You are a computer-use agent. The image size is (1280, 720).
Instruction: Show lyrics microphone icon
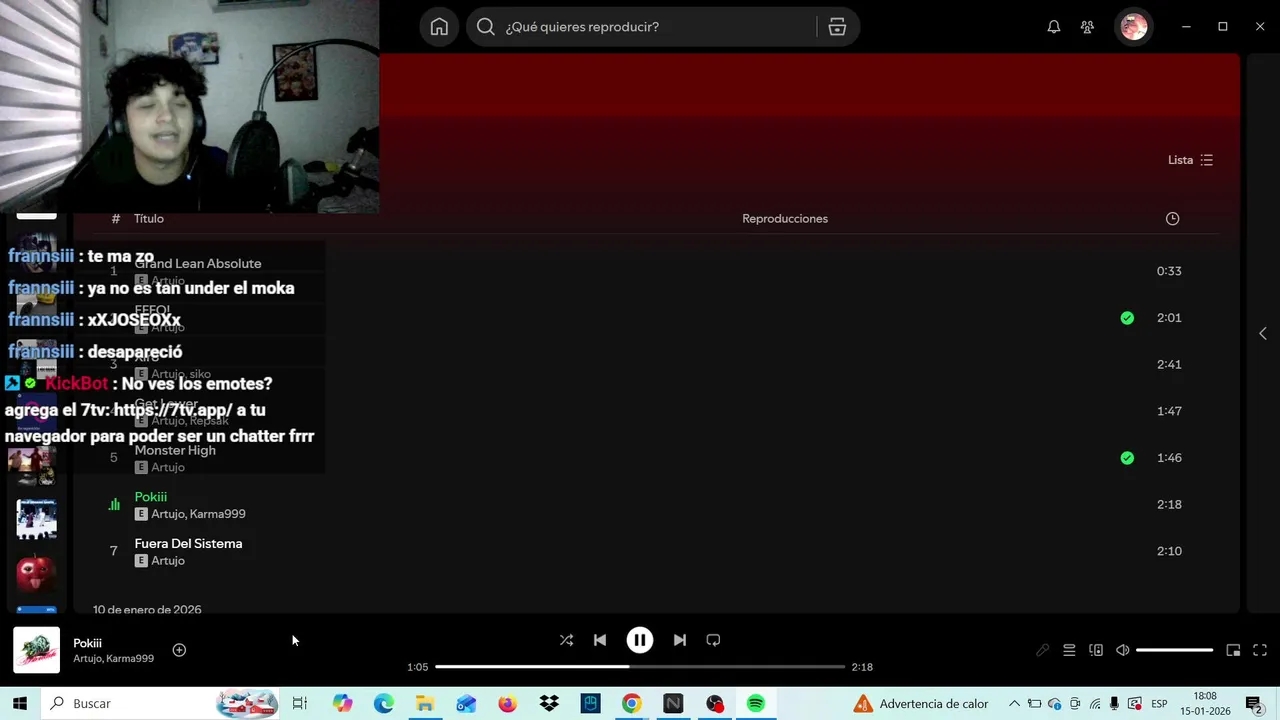coord(1042,650)
